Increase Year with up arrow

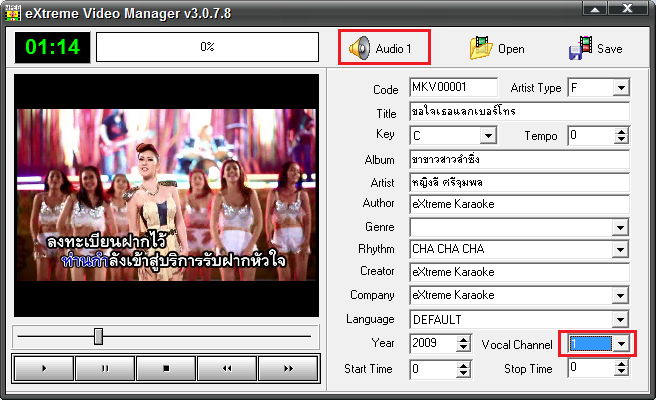[x=463, y=340]
